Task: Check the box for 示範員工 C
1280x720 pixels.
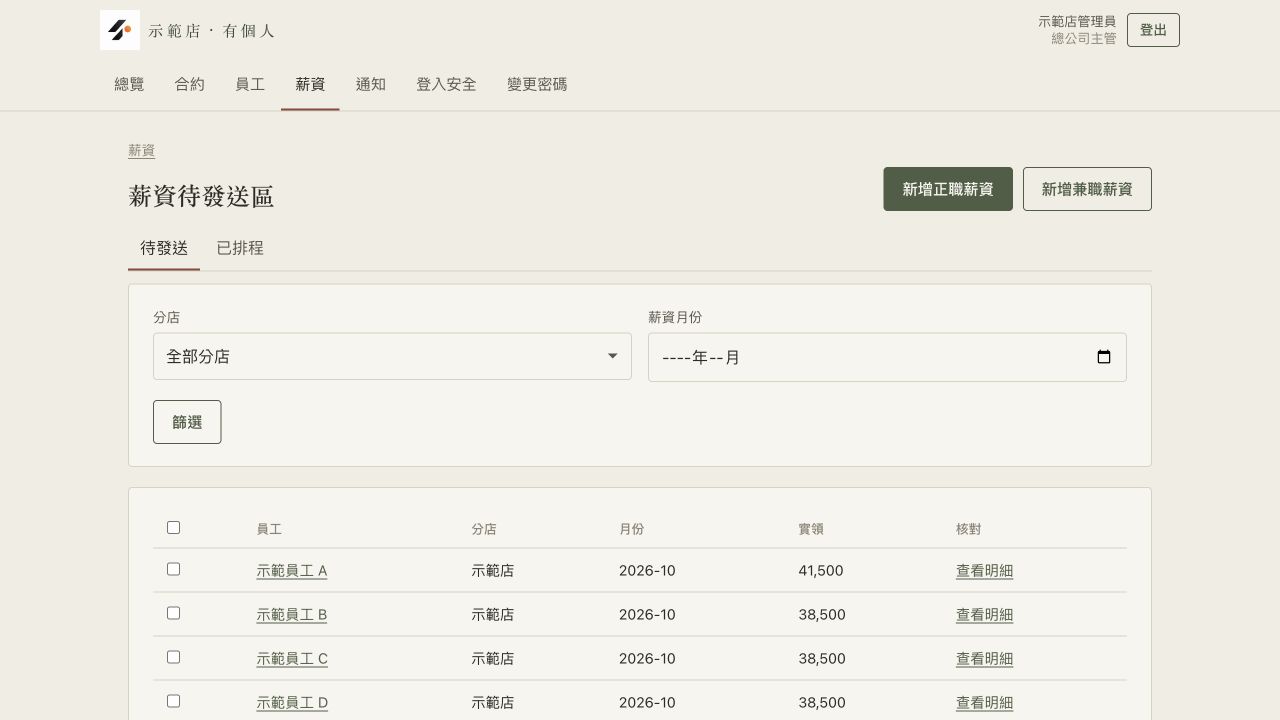Action: tap(173, 657)
